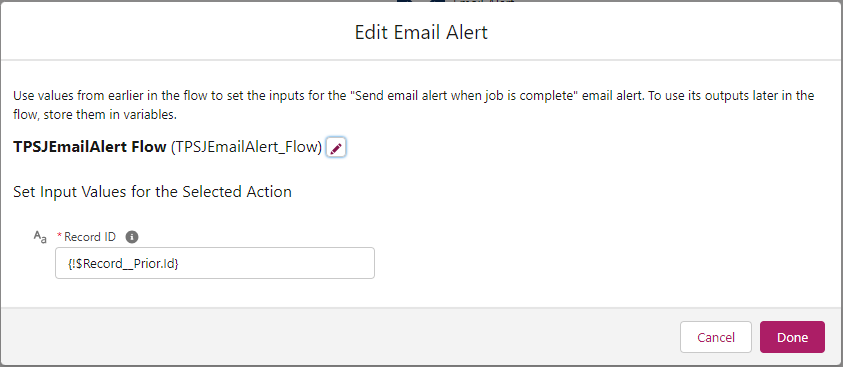Screen dimensions: 843x367
Task: Click the pencil edit icon beside TPSJEmailAlert Flow
Action: pyautogui.click(x=336, y=148)
